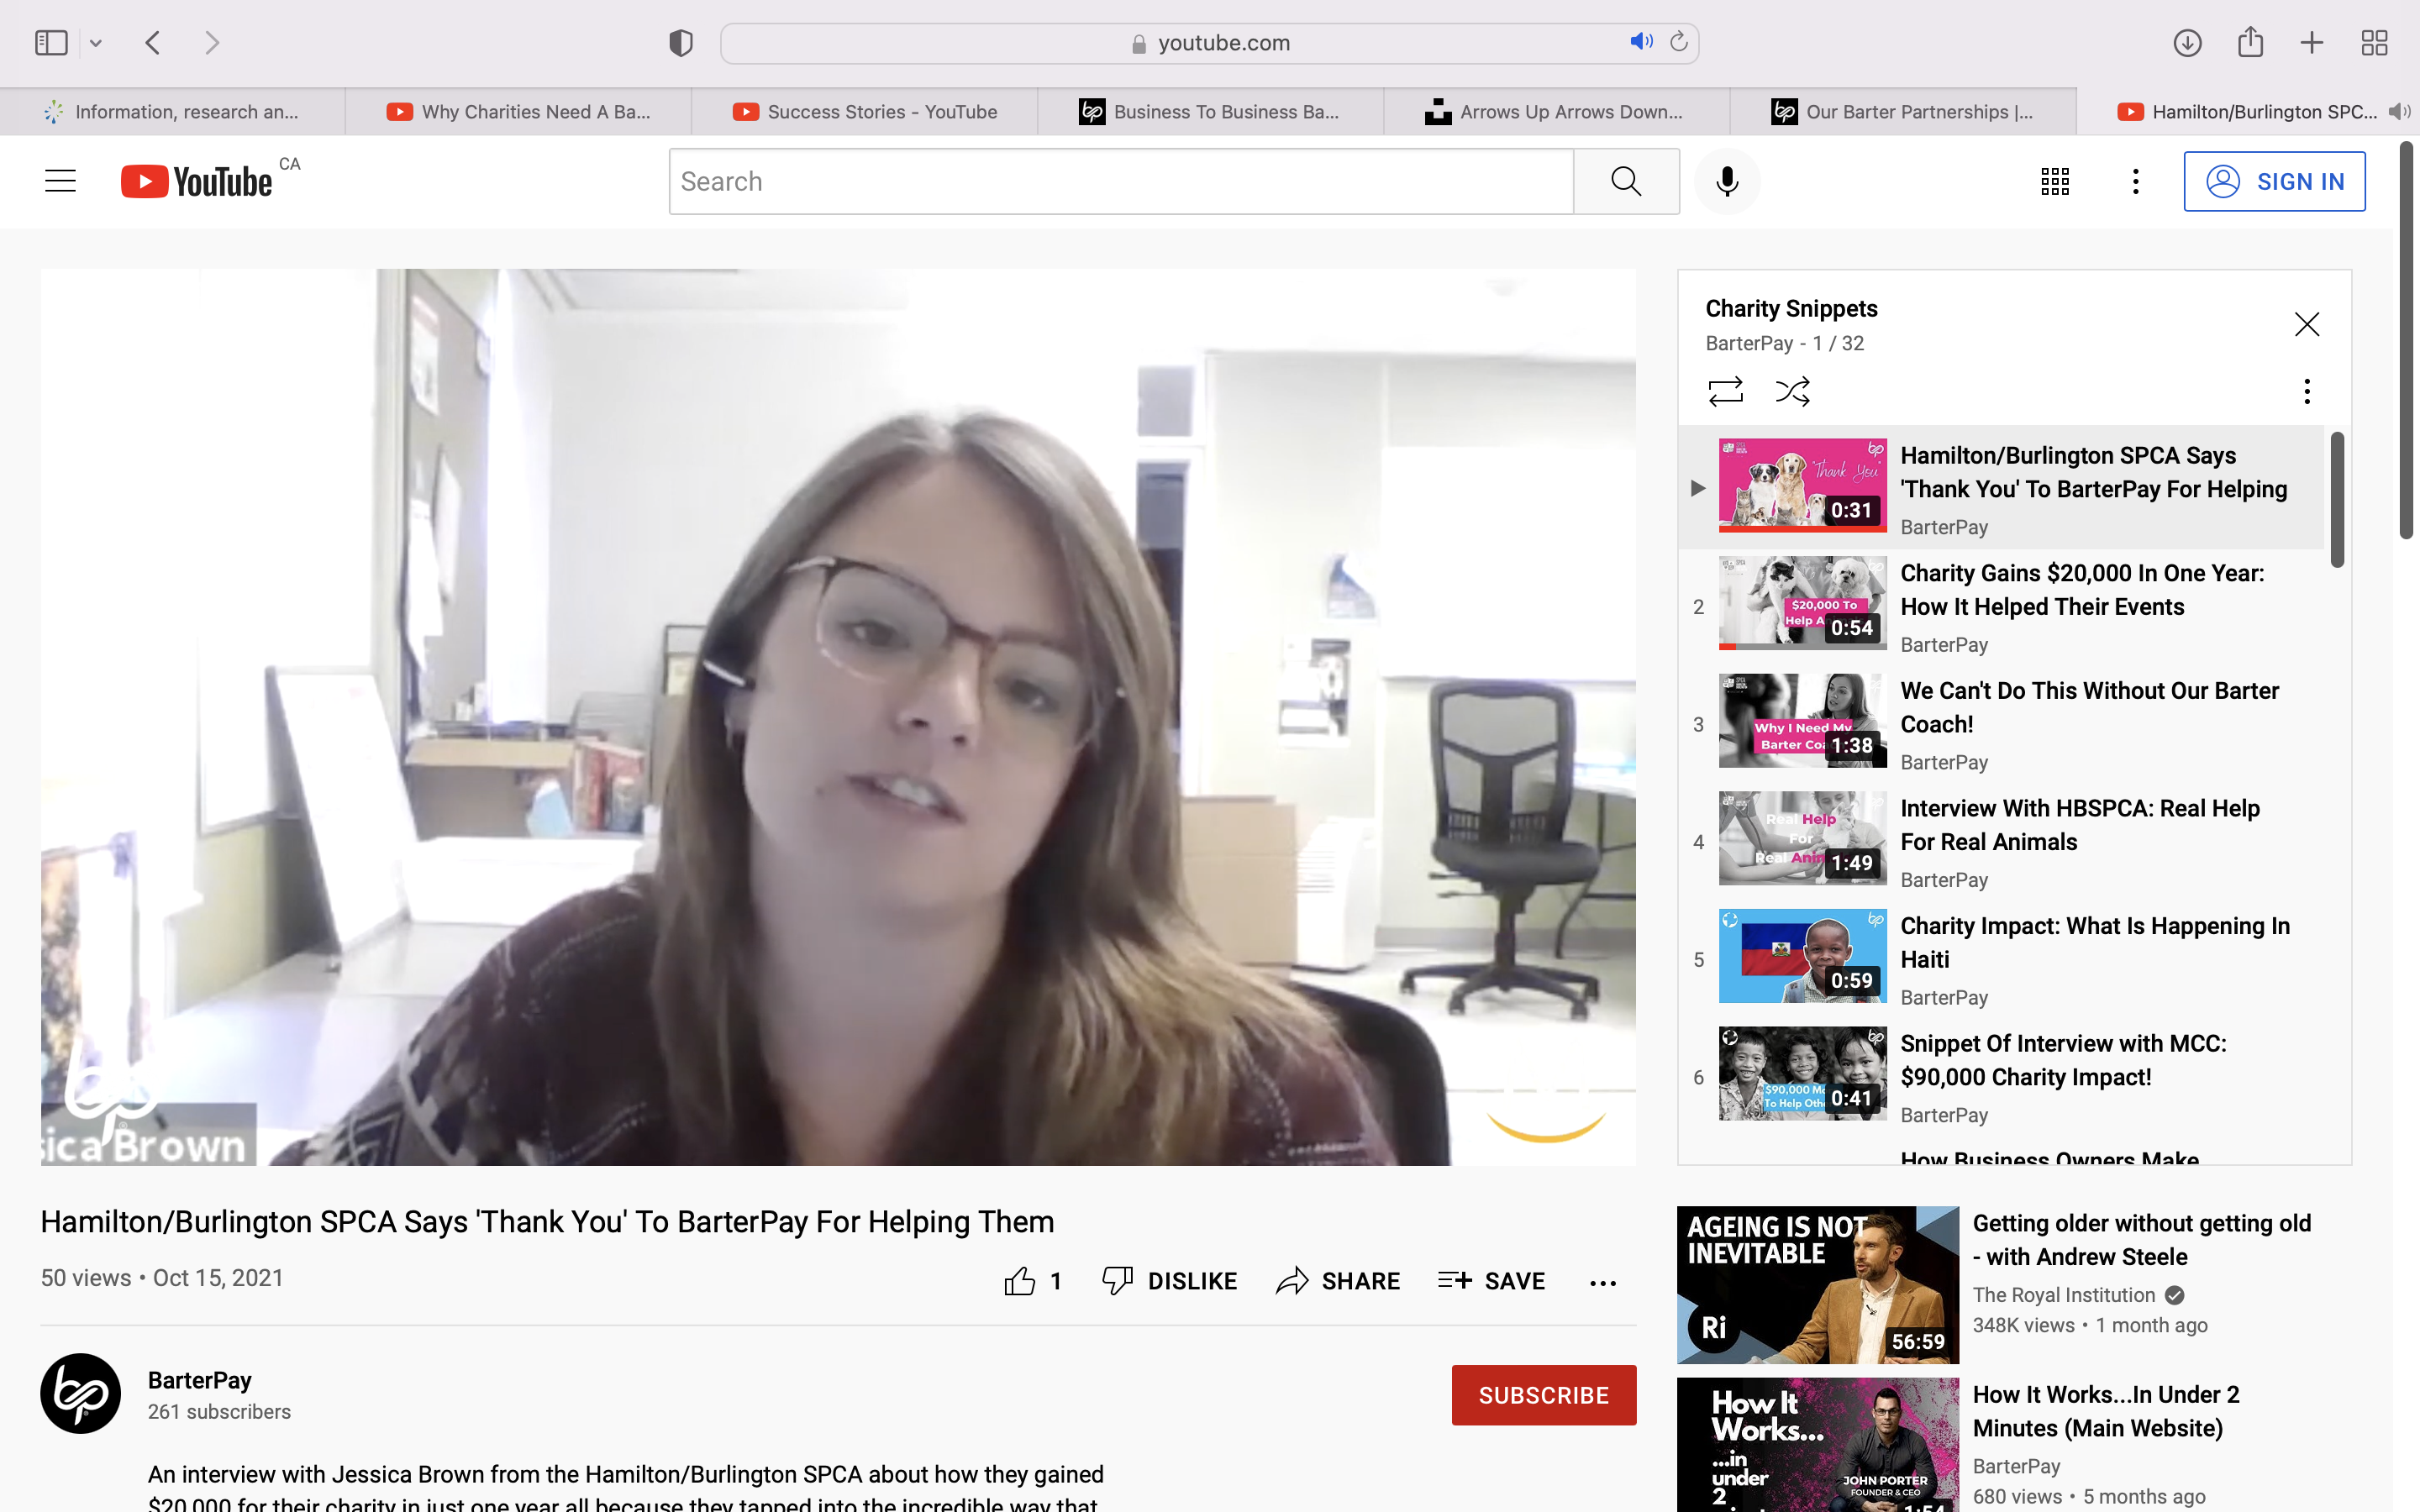The width and height of the screenshot is (2420, 1512).
Task: Play Hamilton/Burlington SPCA Says Thank You playlist item
Action: click(x=2000, y=487)
